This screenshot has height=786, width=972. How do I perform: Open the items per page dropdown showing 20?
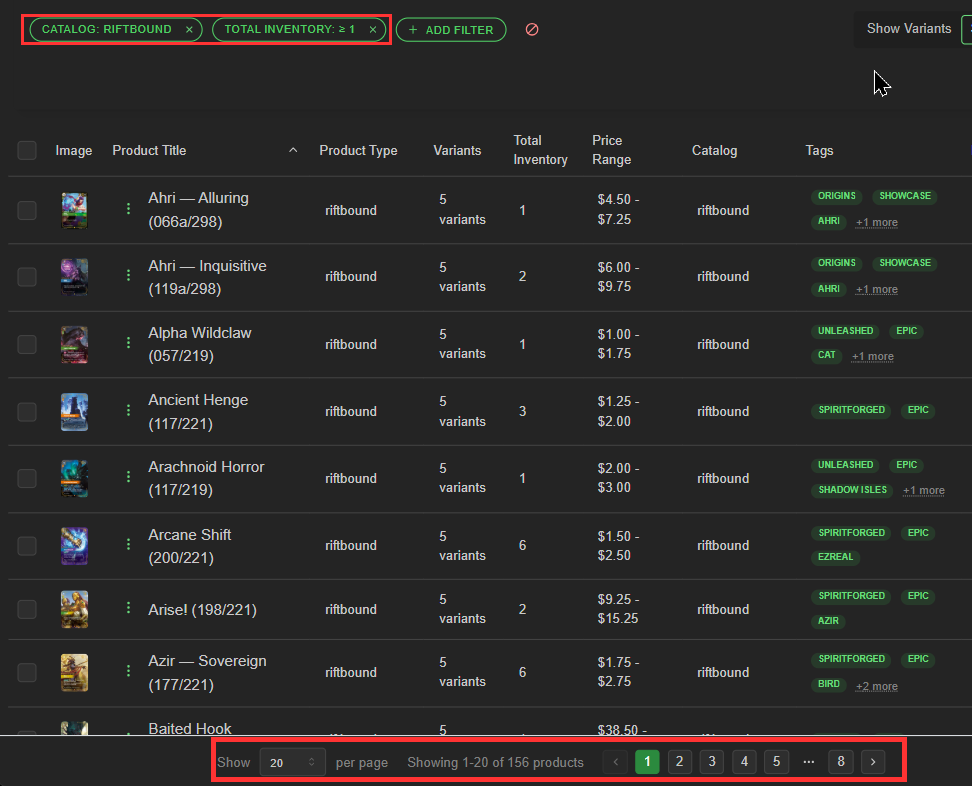(293, 762)
